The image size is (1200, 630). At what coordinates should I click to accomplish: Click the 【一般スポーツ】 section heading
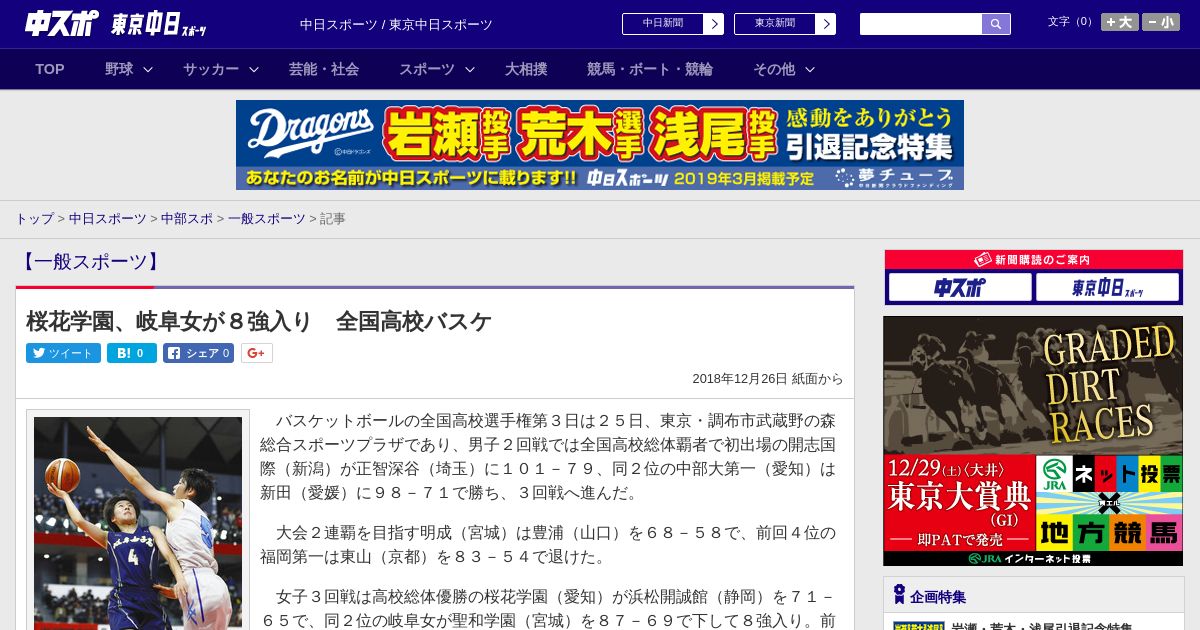[90, 262]
